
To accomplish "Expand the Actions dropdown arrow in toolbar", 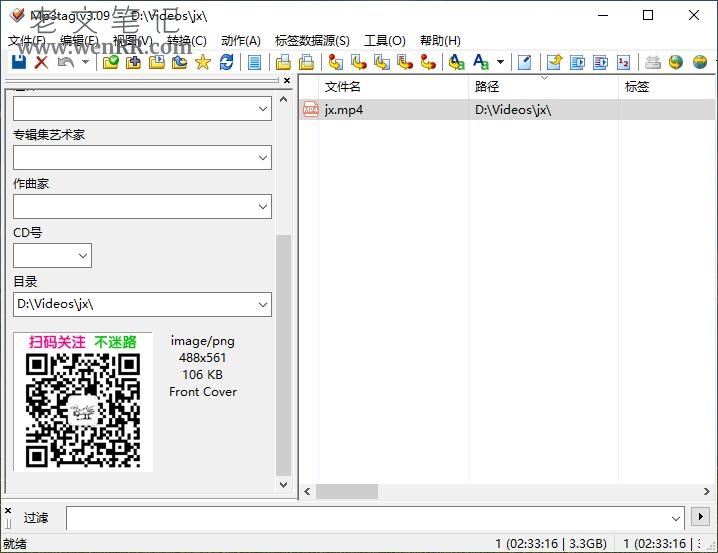I will click(500, 62).
